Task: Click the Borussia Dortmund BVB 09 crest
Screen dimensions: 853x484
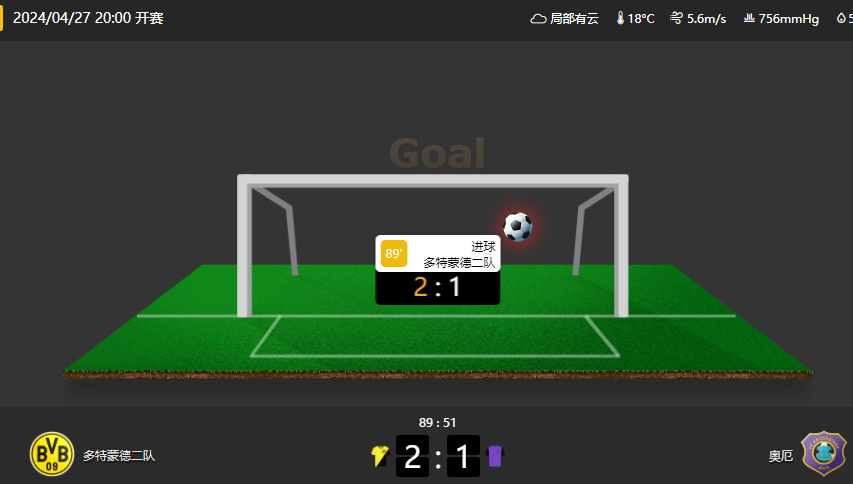Action: point(52,454)
